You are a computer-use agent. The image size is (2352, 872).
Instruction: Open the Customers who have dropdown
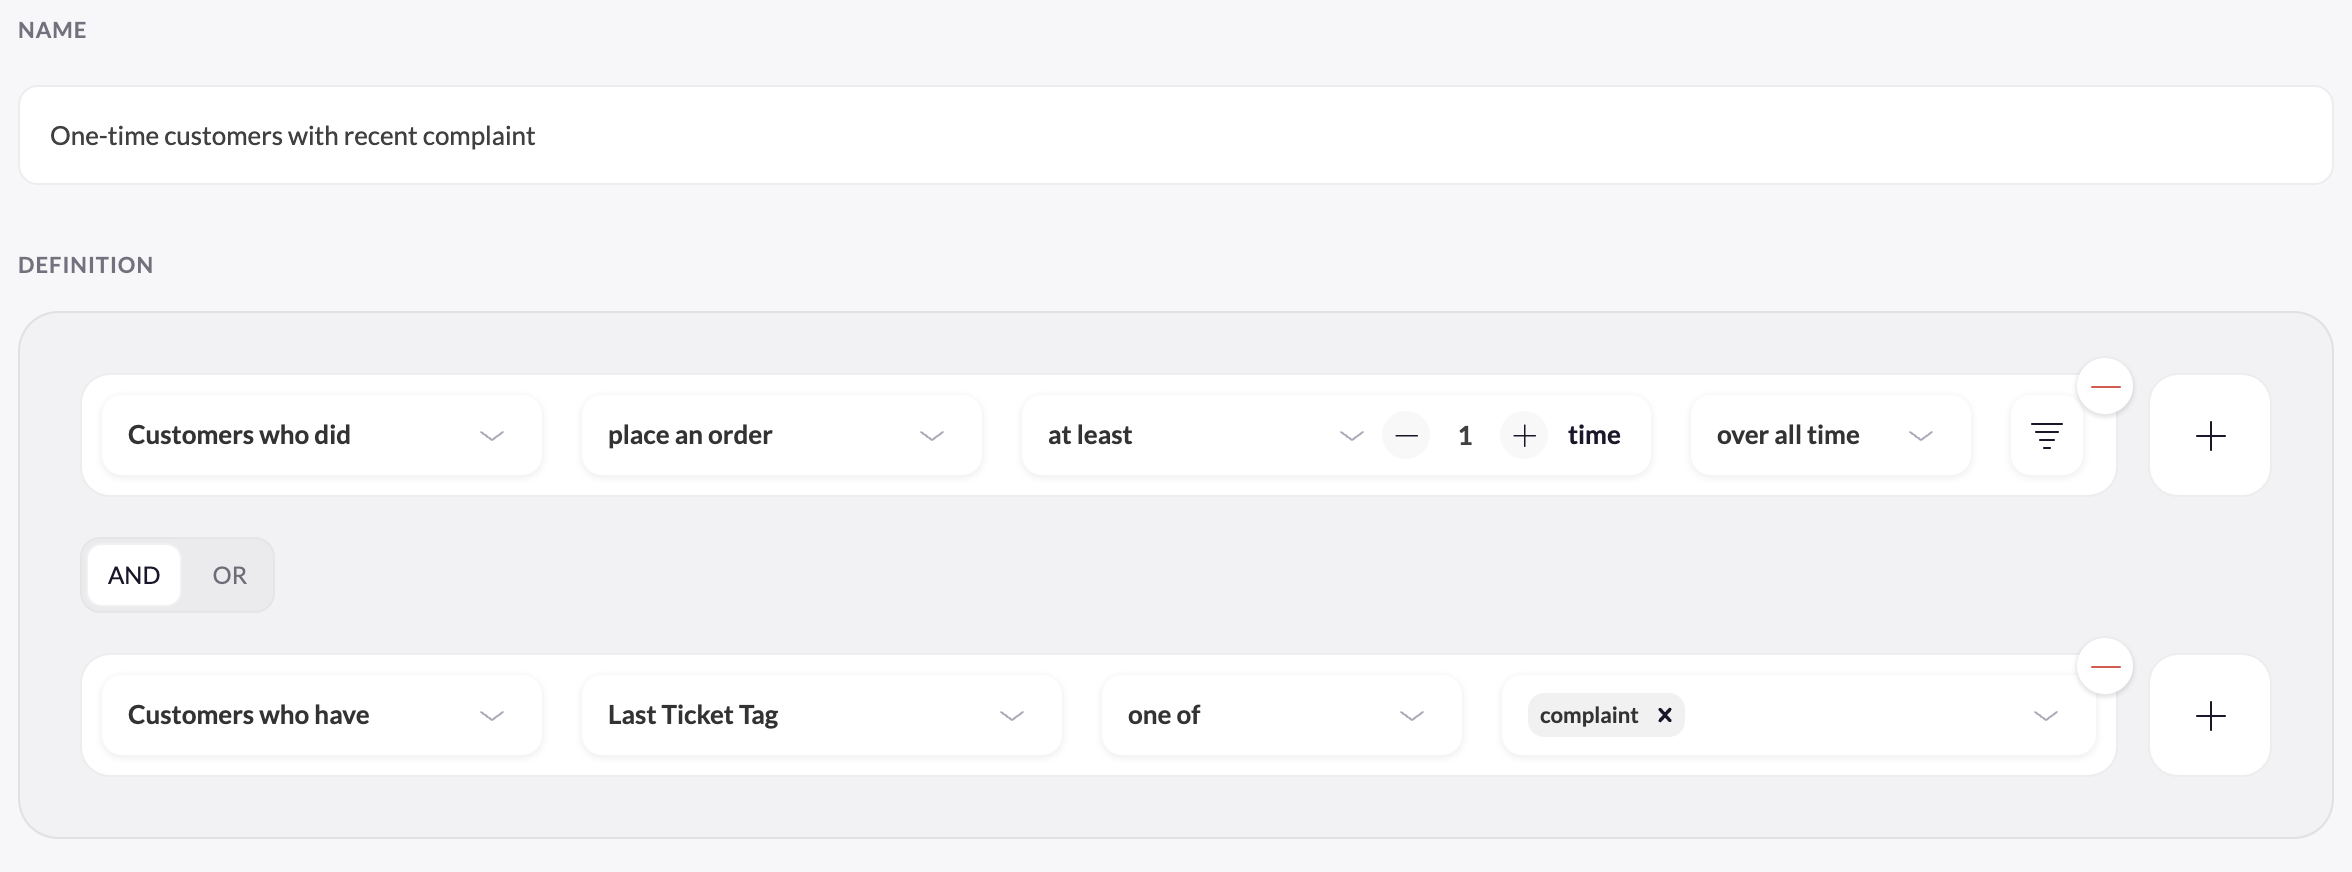coord(322,715)
